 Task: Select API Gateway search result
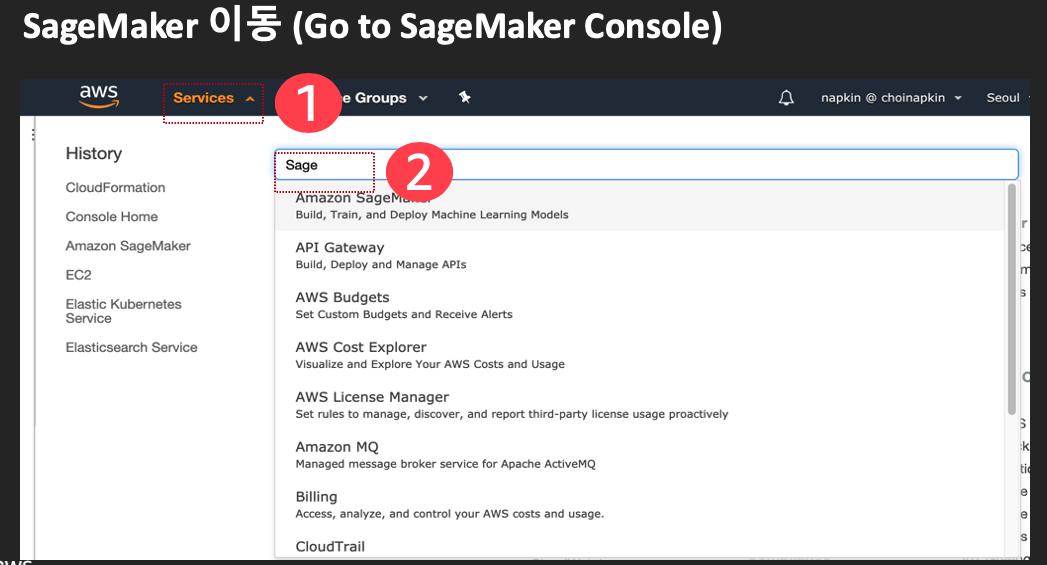(639, 256)
